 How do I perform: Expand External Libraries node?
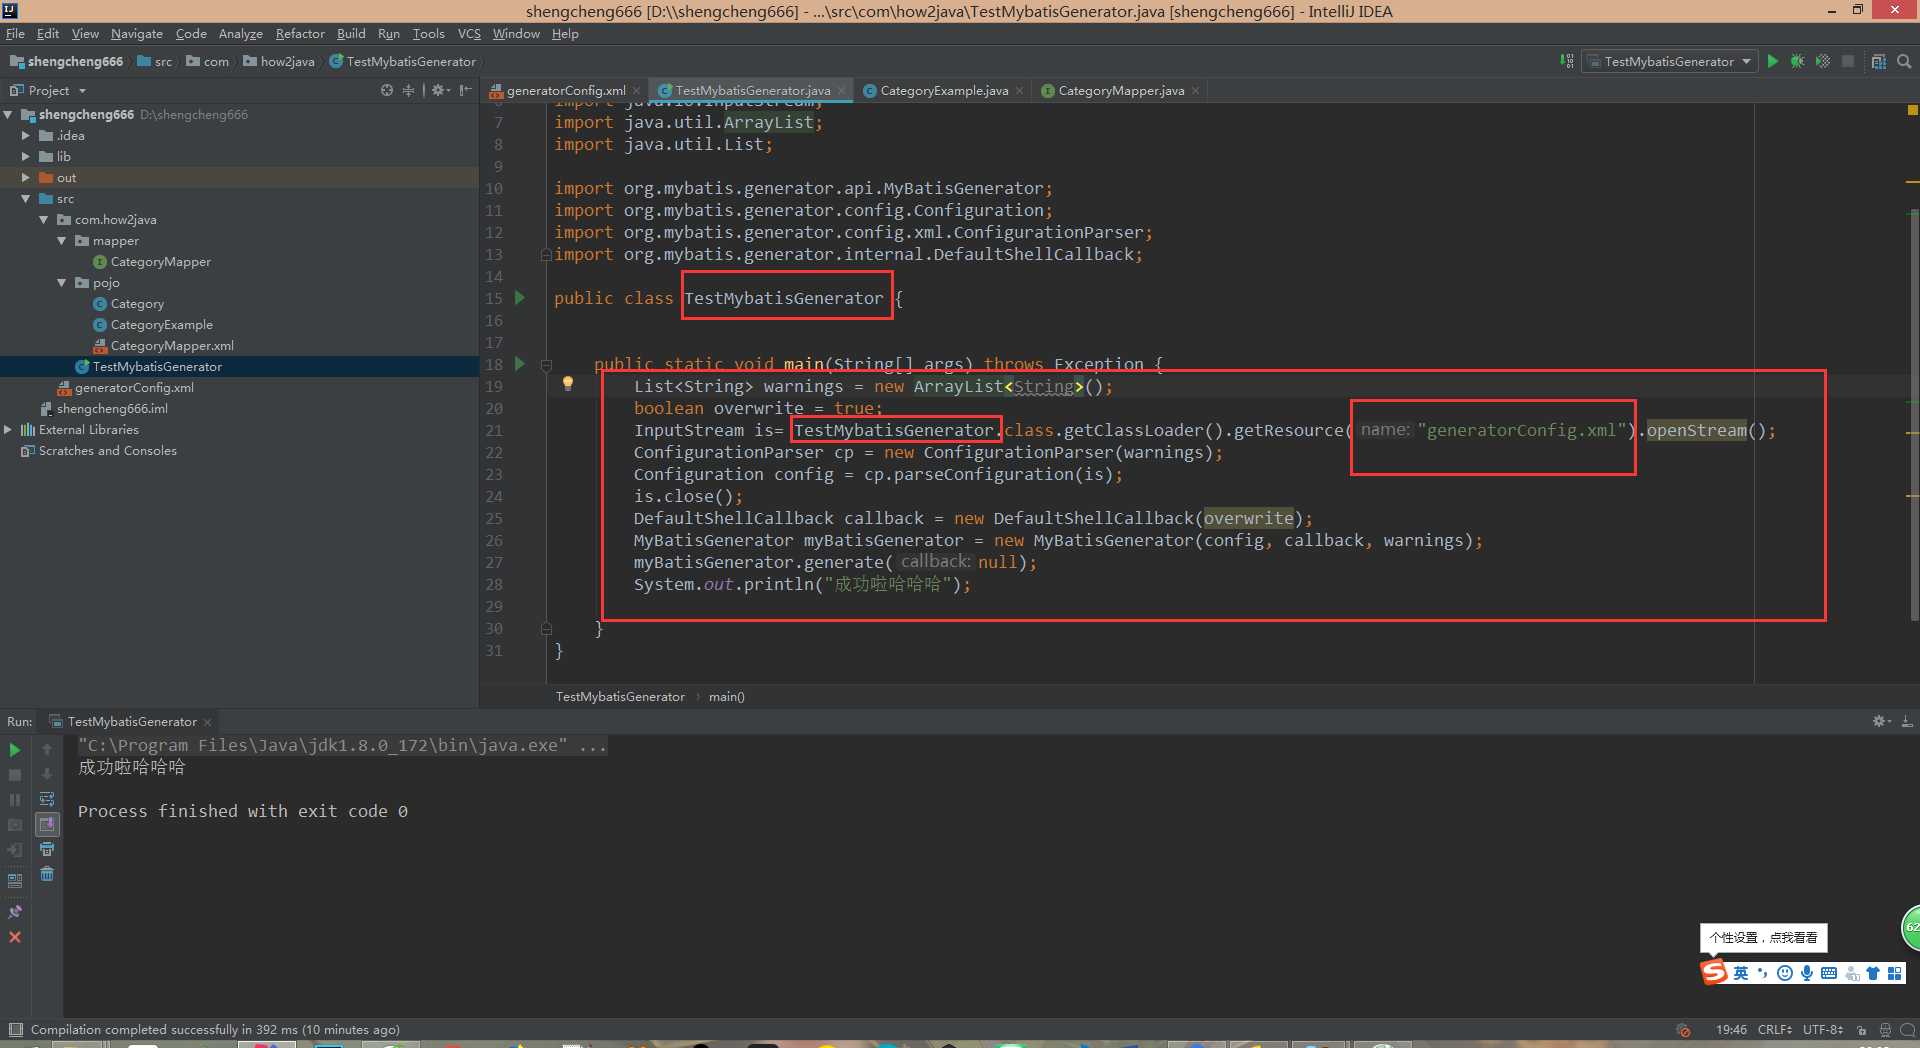point(8,429)
